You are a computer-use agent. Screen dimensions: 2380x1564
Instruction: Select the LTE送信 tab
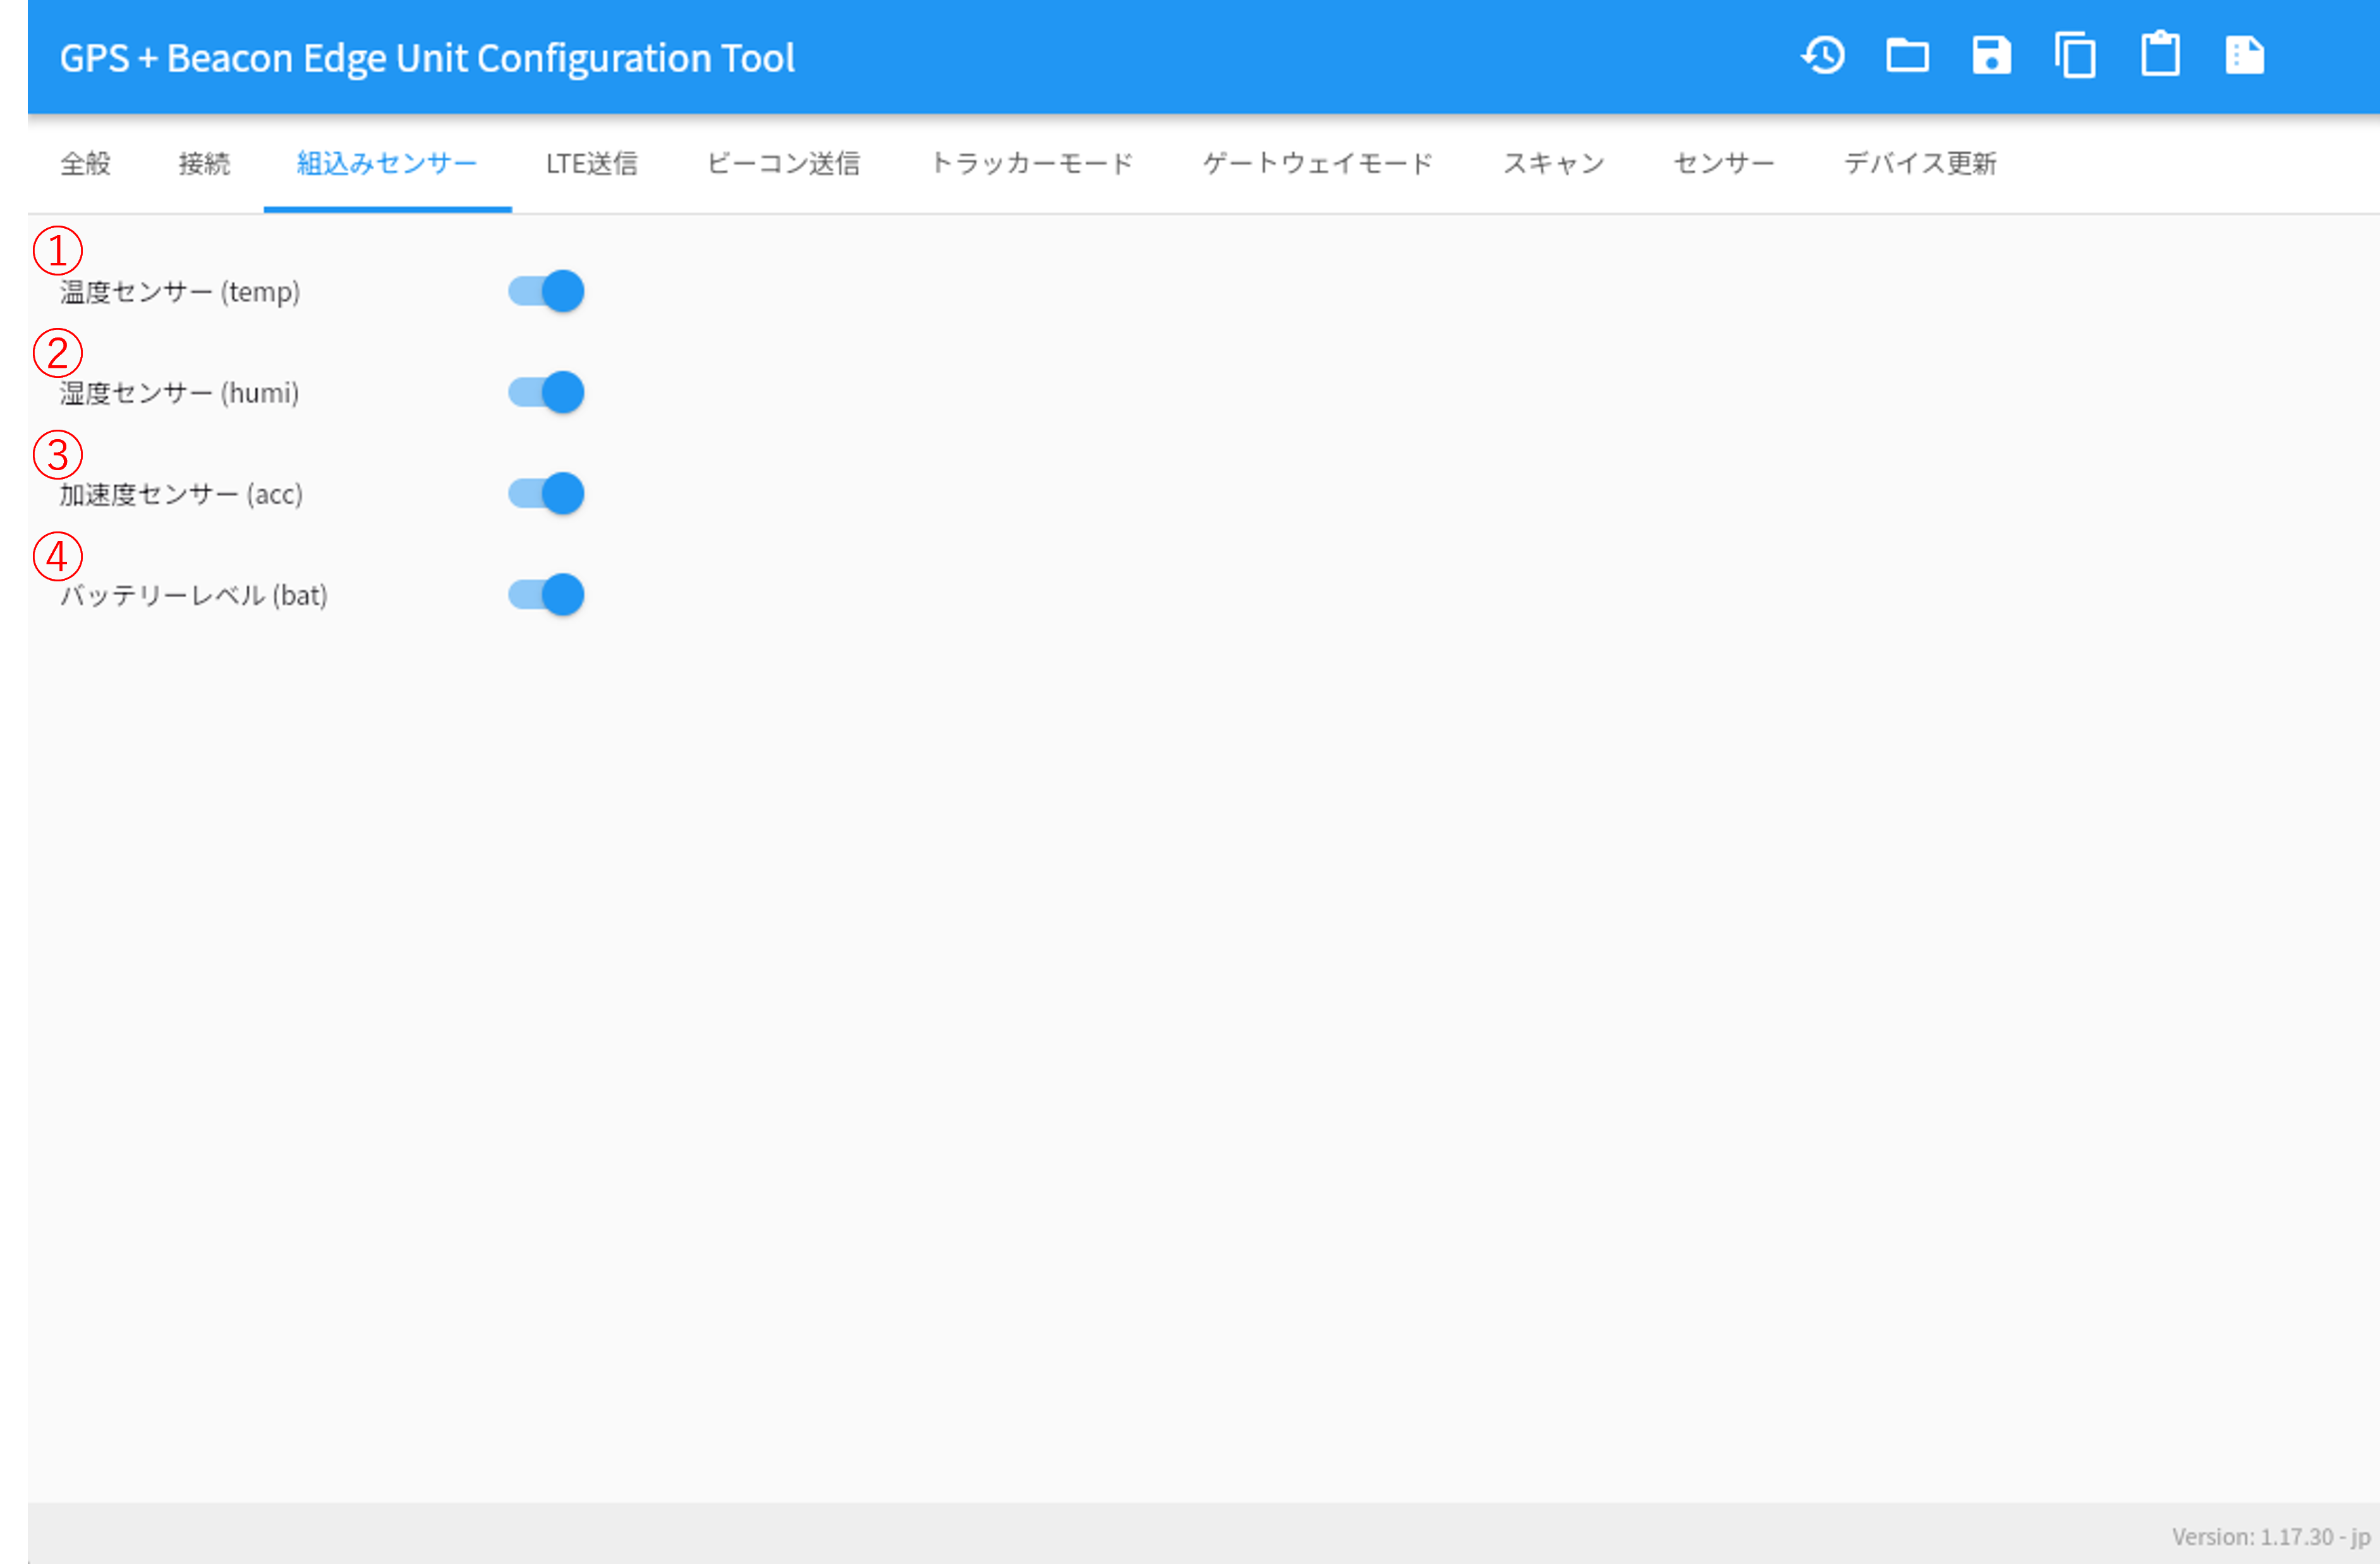[x=592, y=164]
